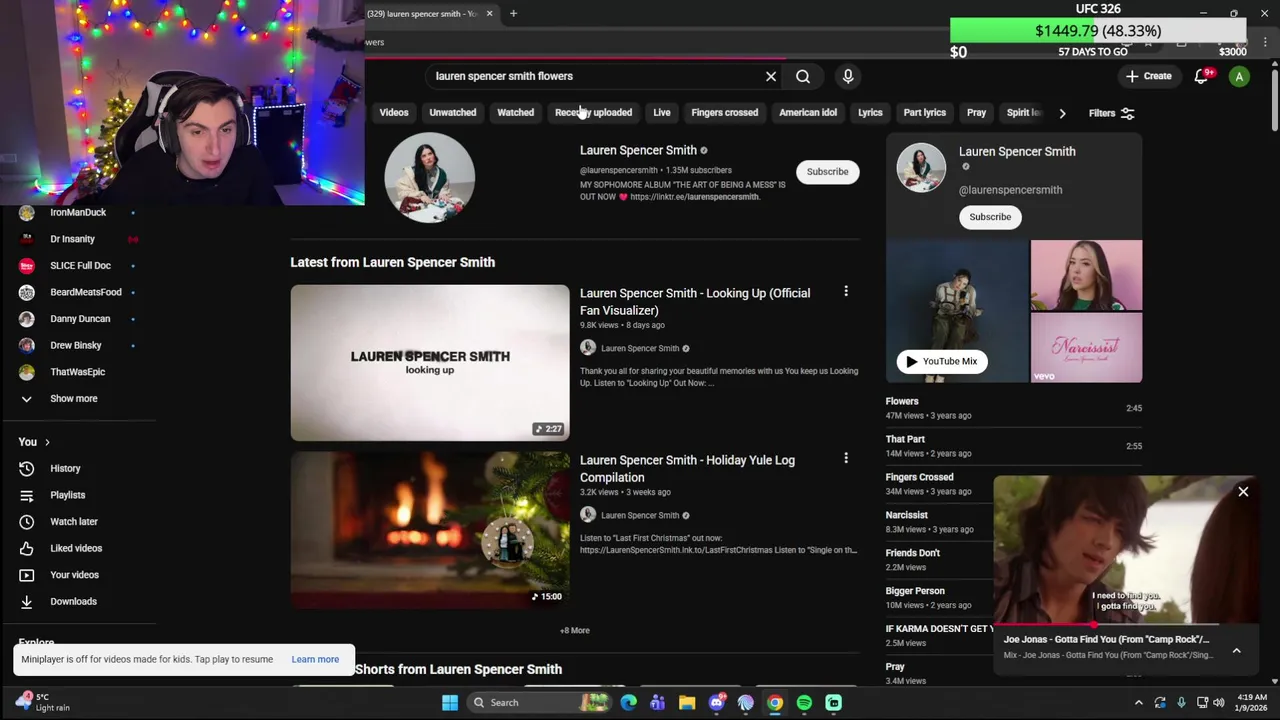Open YouTube notifications bell
1280x720 pixels.
click(x=1202, y=76)
